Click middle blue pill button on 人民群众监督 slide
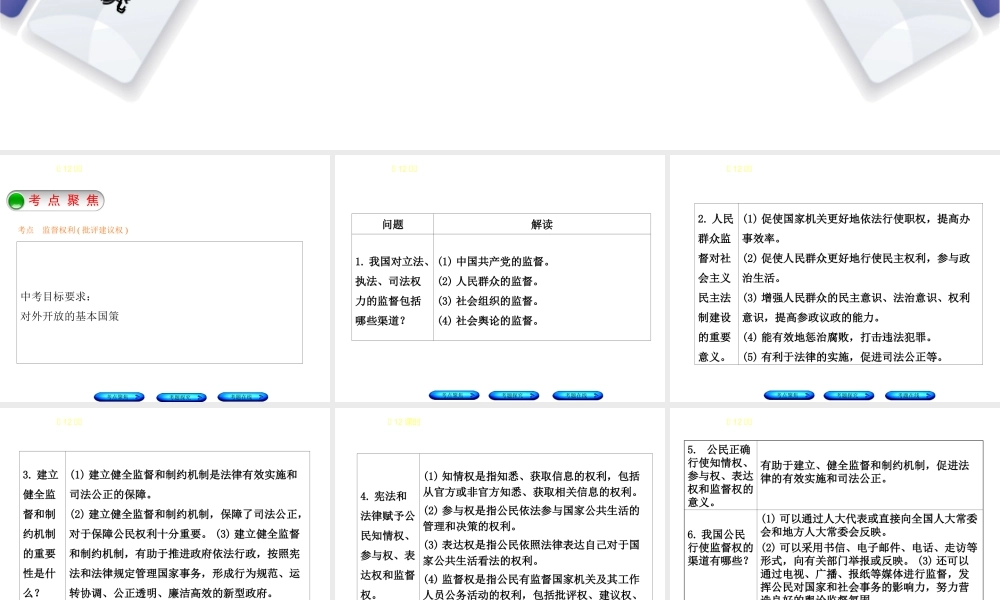This screenshot has width=1000, height=600. pos(849,395)
